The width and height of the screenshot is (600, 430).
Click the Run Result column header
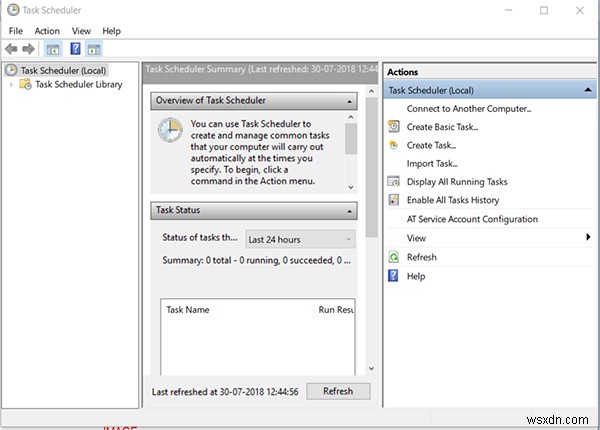336,309
